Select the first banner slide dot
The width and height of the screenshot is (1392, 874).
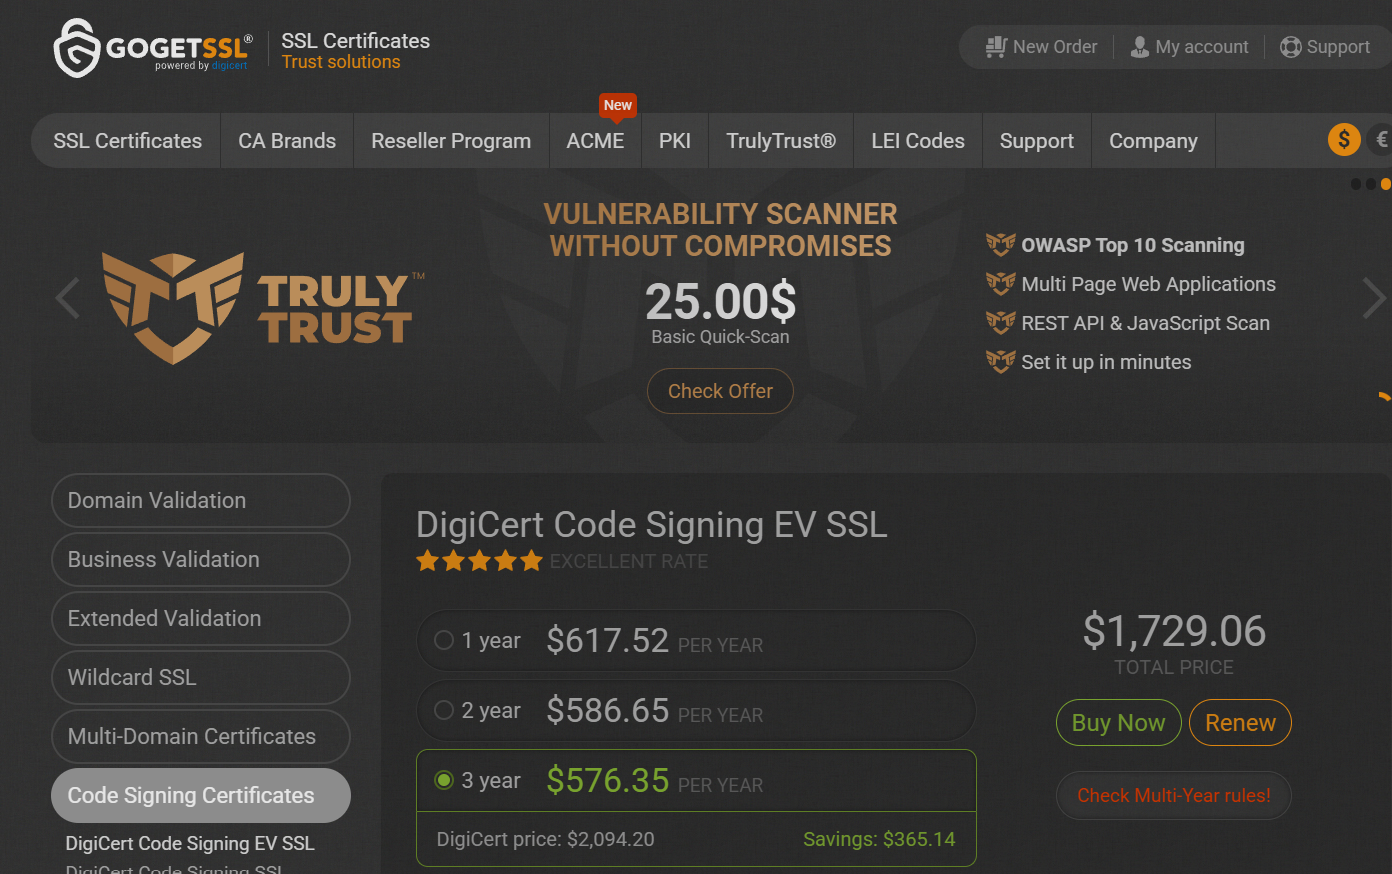pyautogui.click(x=1356, y=184)
